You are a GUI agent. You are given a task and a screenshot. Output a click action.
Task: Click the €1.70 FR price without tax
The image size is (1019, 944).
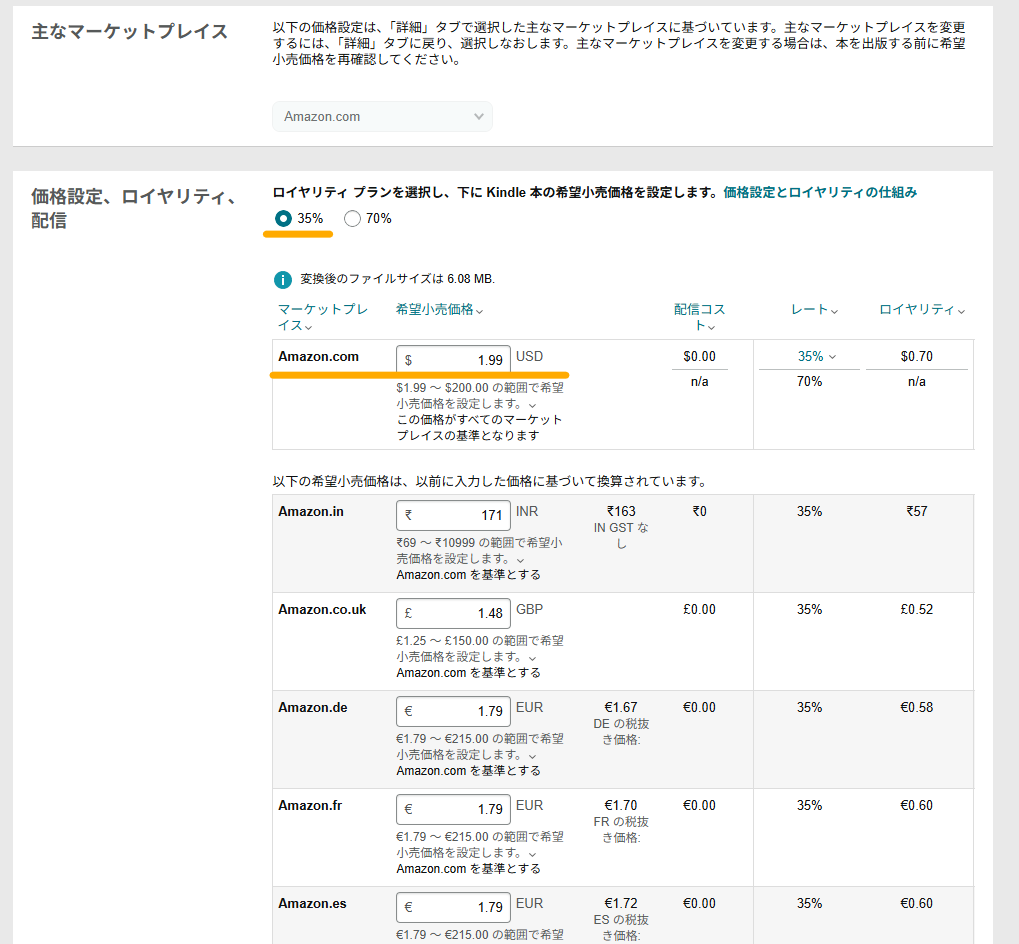[621, 806]
